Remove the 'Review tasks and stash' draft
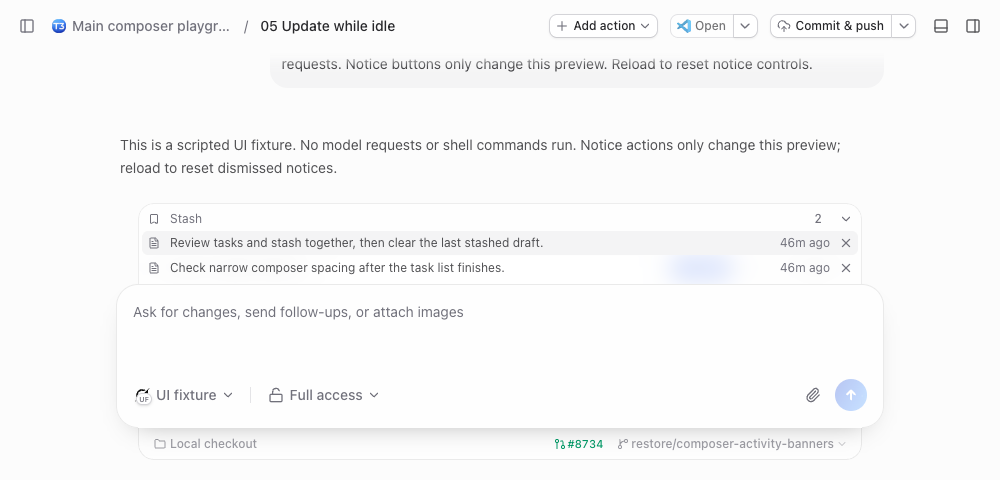1000x480 pixels. [x=846, y=243]
